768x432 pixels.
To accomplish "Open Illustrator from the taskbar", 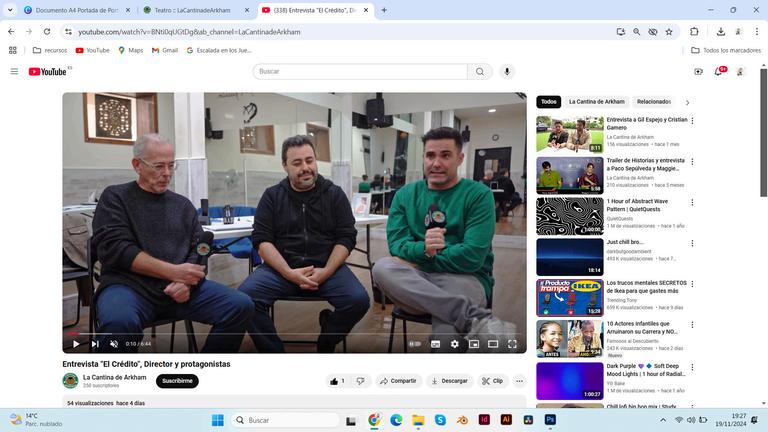I will (506, 420).
